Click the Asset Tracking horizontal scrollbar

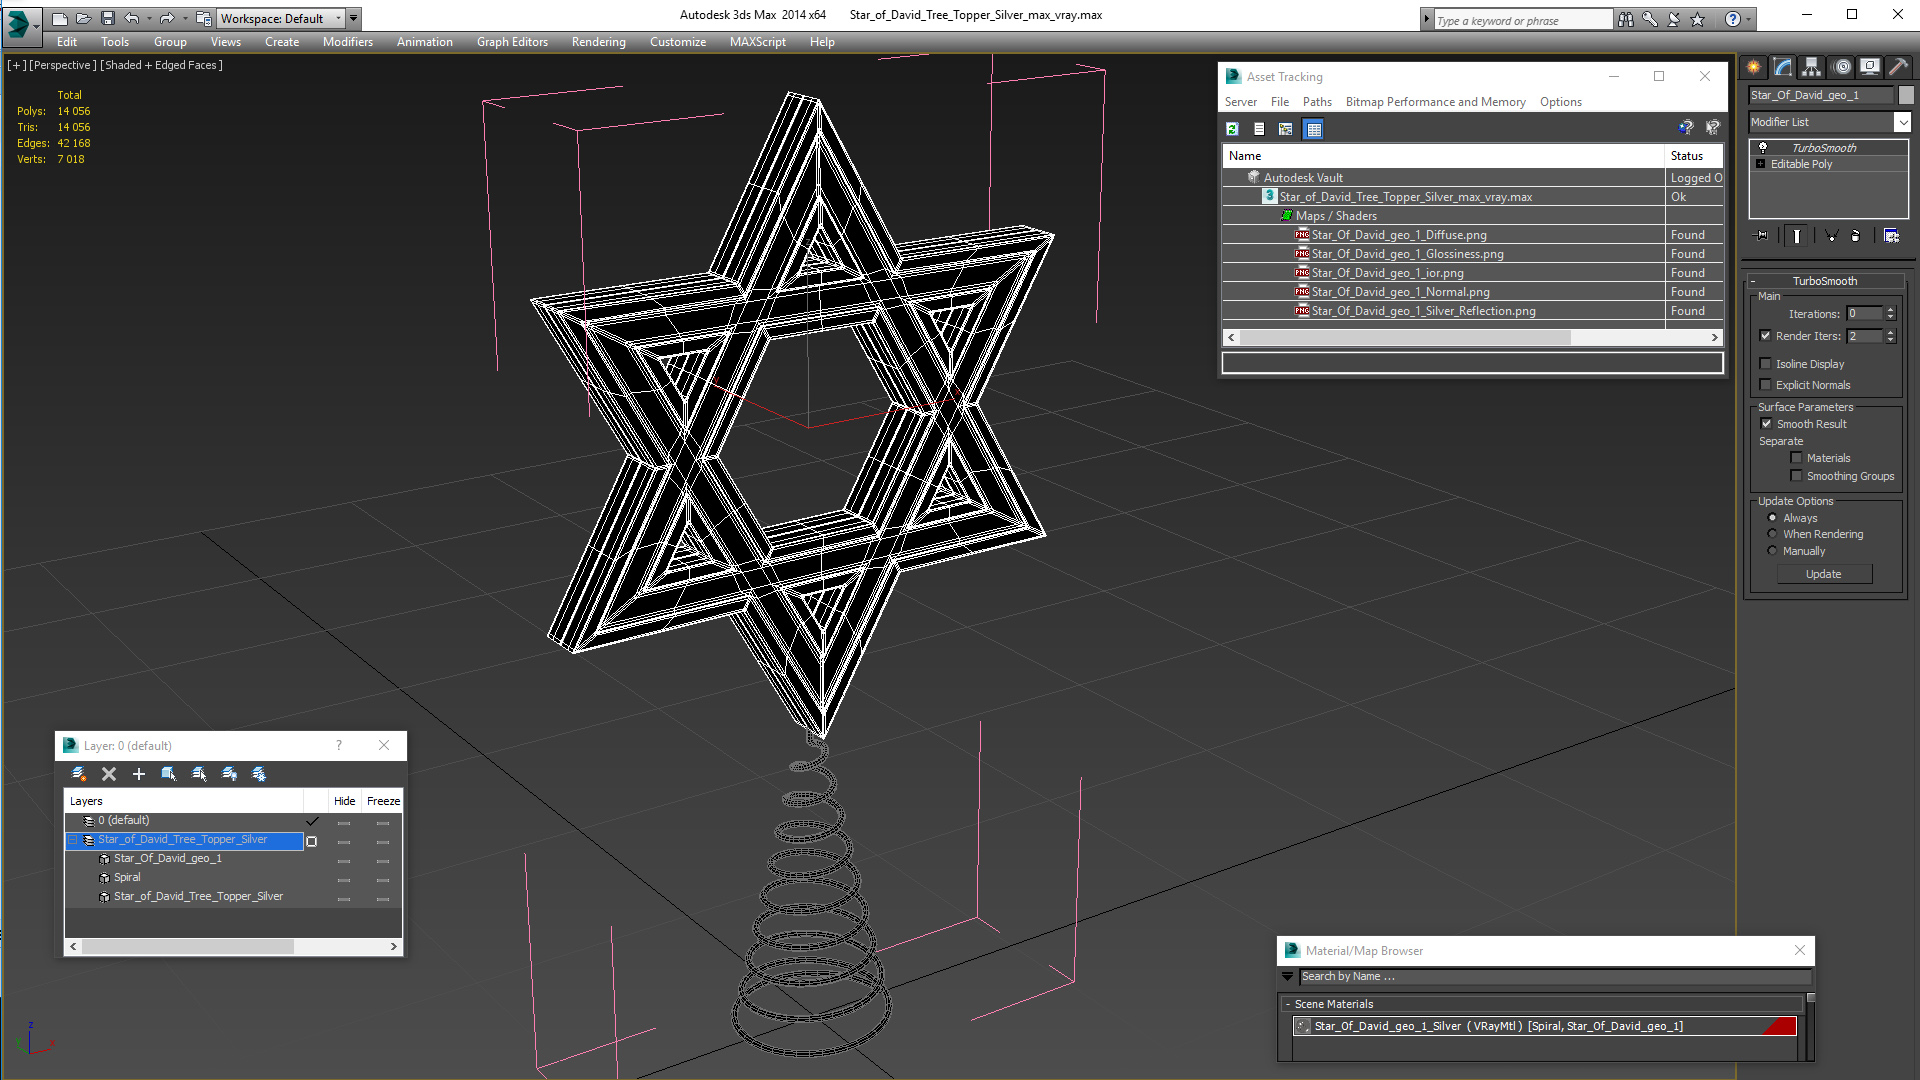tap(1472, 338)
